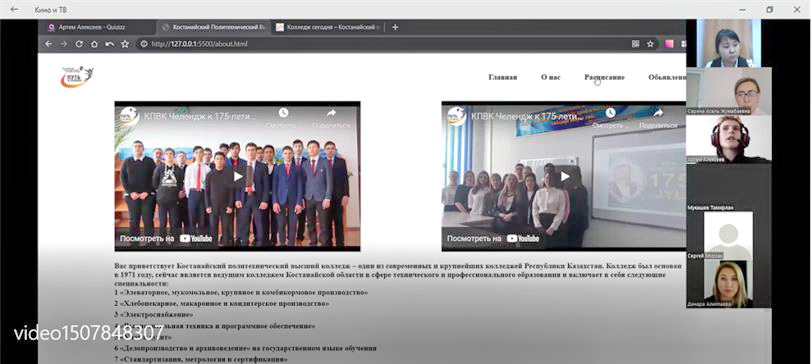811x364 pixels.
Task: Open the Главная navigation link
Action: (x=502, y=77)
